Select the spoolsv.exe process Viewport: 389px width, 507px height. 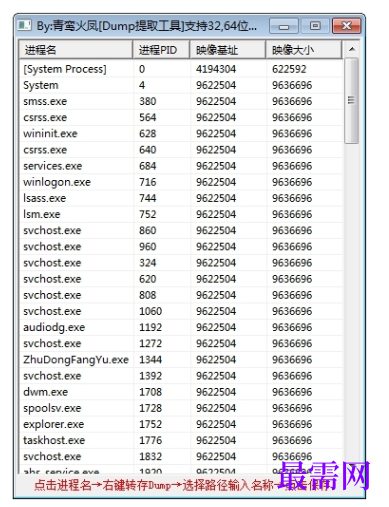181,408
